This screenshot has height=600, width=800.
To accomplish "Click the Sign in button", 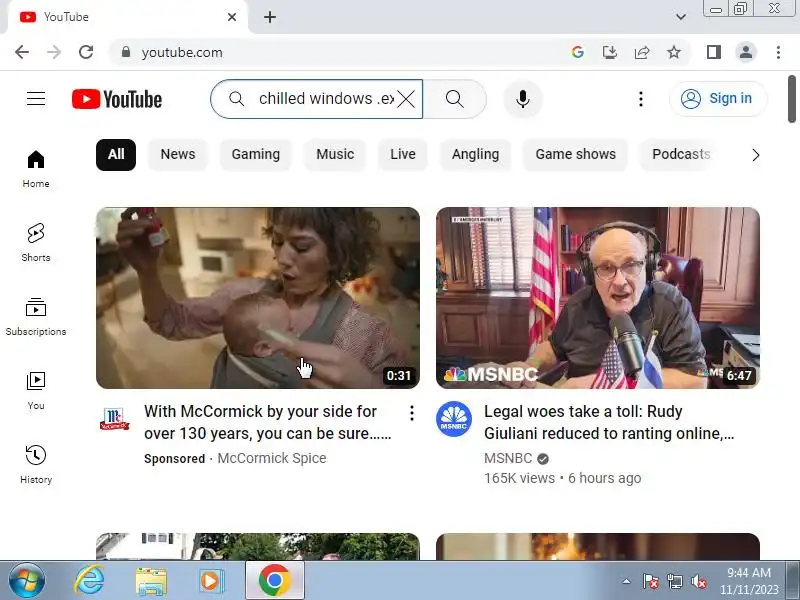I will (x=717, y=98).
